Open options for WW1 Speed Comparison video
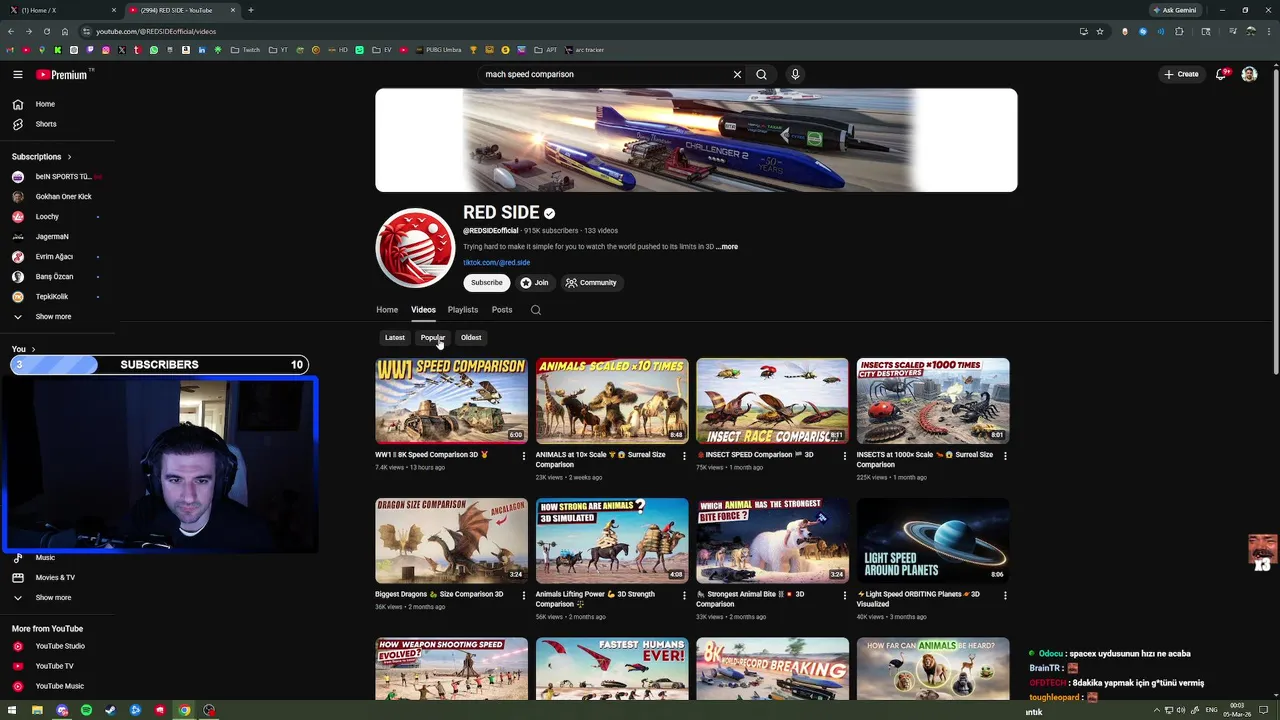The height and width of the screenshot is (720, 1280). (523, 456)
